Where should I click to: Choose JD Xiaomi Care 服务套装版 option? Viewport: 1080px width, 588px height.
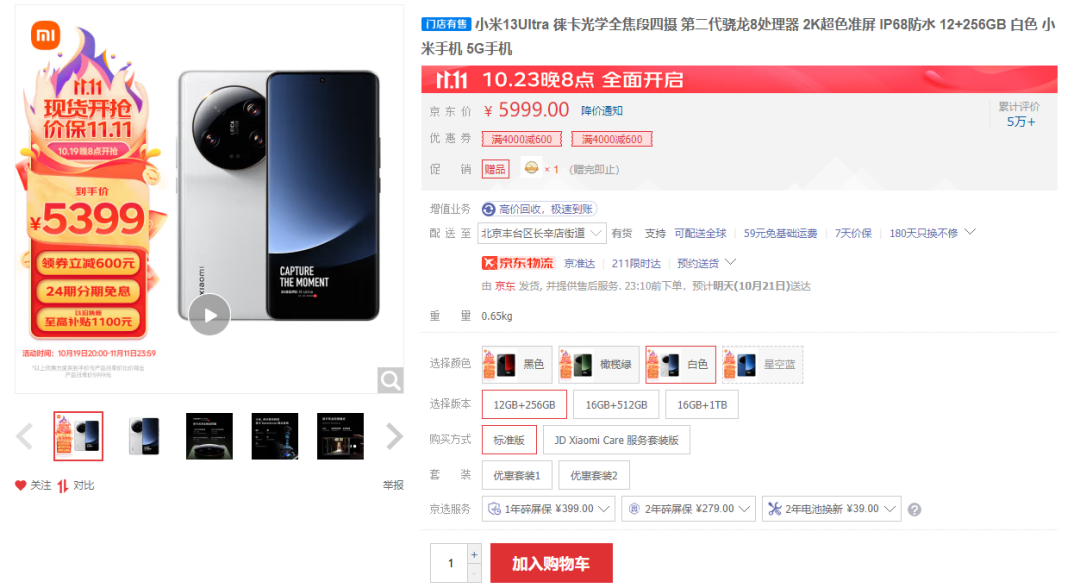pos(616,440)
